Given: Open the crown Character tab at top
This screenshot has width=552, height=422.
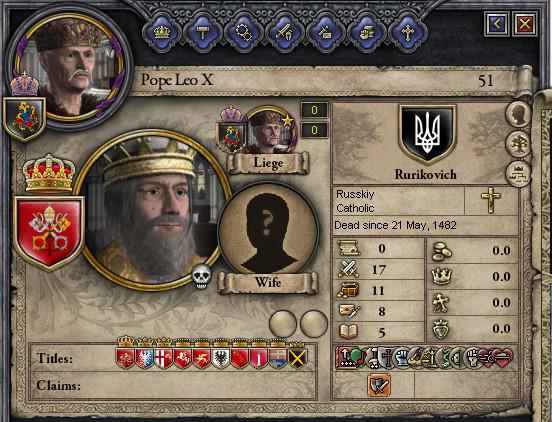Looking at the screenshot, I should pyautogui.click(x=162, y=33).
